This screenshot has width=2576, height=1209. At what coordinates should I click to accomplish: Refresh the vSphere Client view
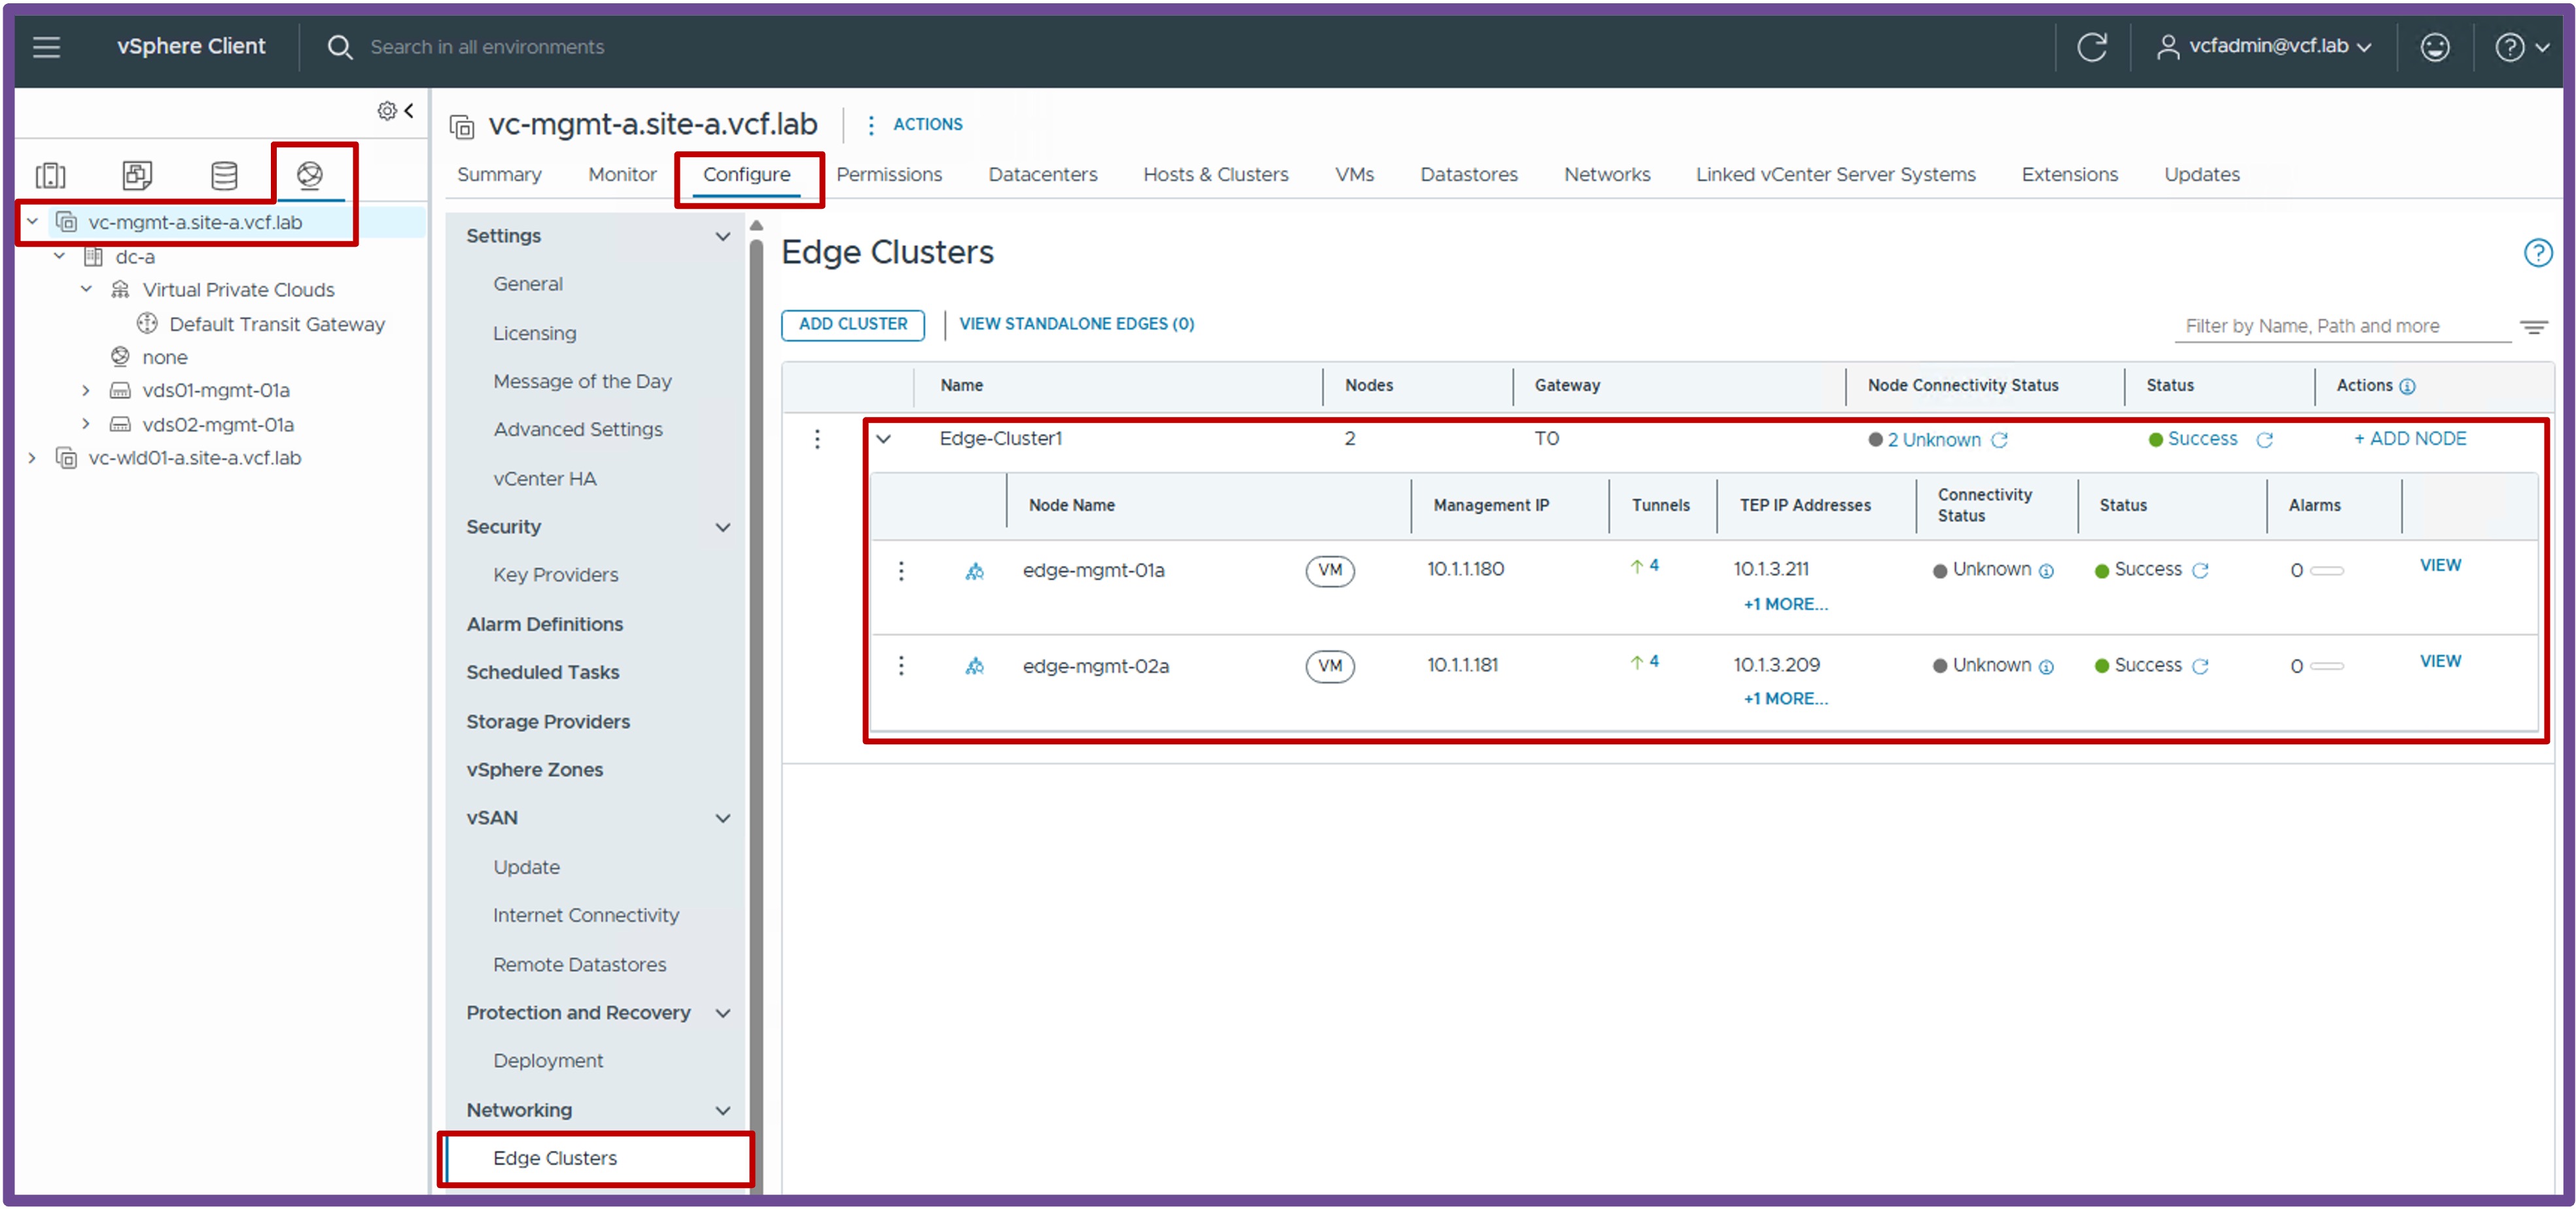(x=2092, y=47)
